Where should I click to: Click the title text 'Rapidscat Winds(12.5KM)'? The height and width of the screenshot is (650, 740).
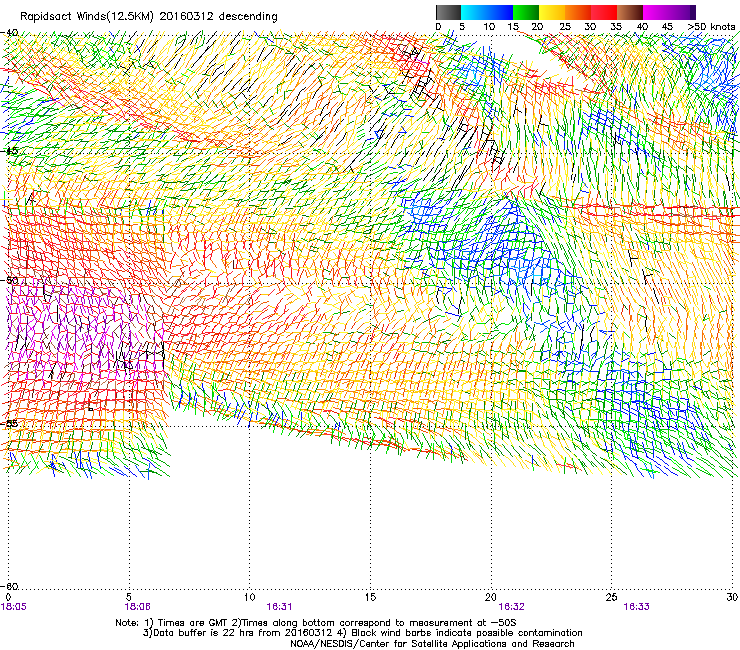coord(87,17)
